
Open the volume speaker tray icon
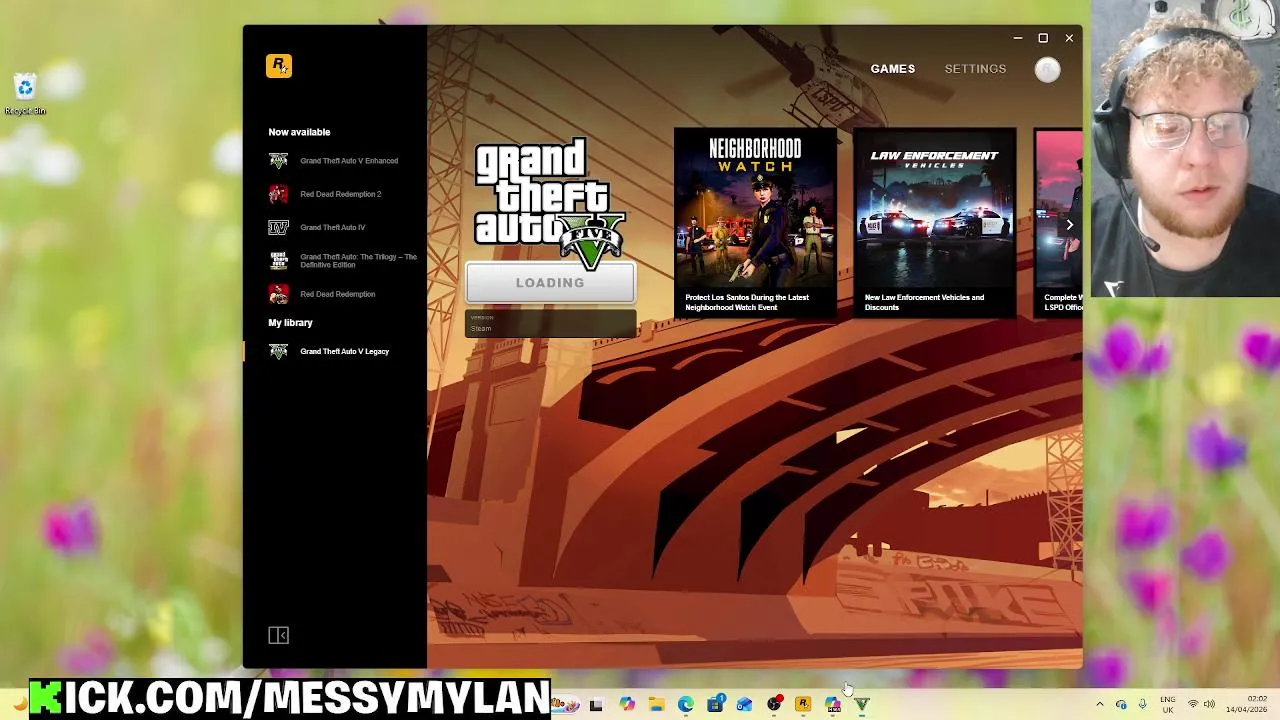click(x=1209, y=705)
